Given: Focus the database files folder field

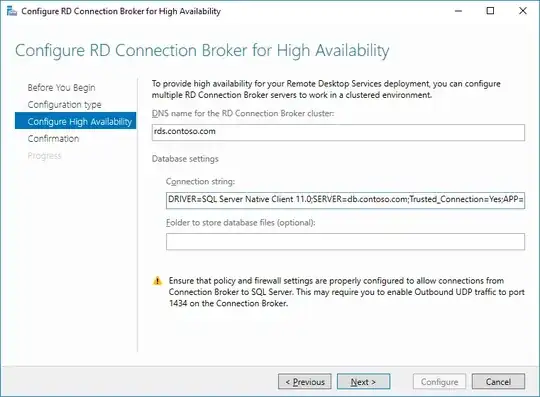Looking at the screenshot, I should click(345, 242).
